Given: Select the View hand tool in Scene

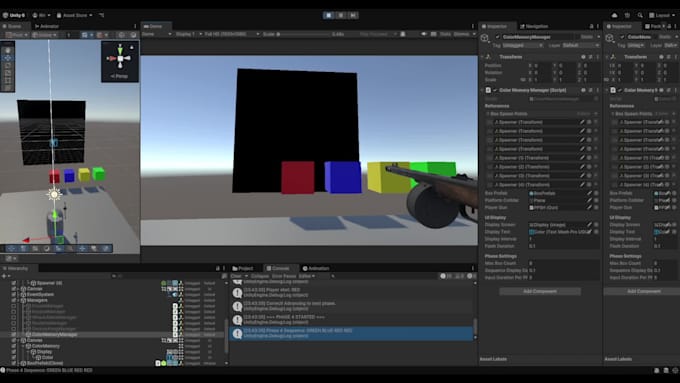Looking at the screenshot, I should (8, 50).
